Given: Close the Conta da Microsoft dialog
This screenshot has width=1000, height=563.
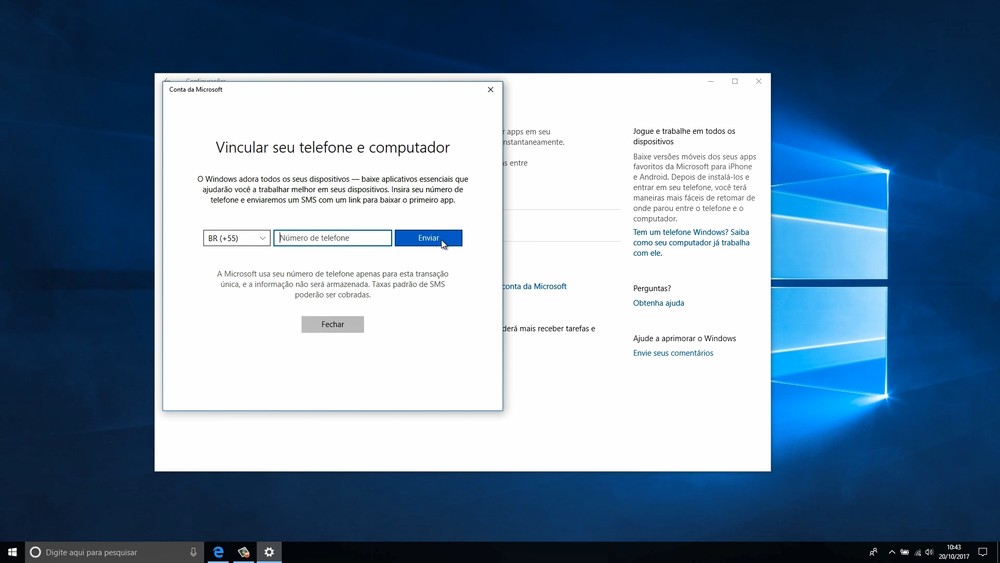Looking at the screenshot, I should click(490, 89).
